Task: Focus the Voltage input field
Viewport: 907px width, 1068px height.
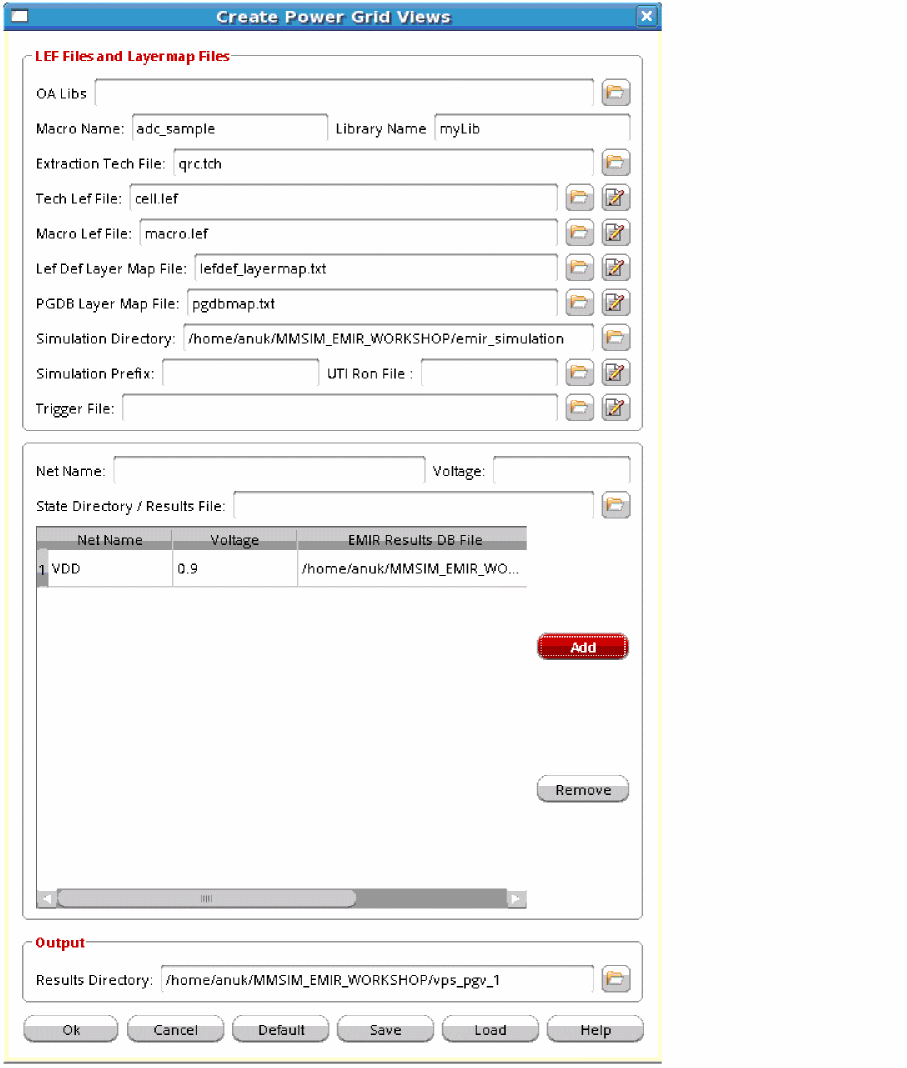Action: [561, 471]
